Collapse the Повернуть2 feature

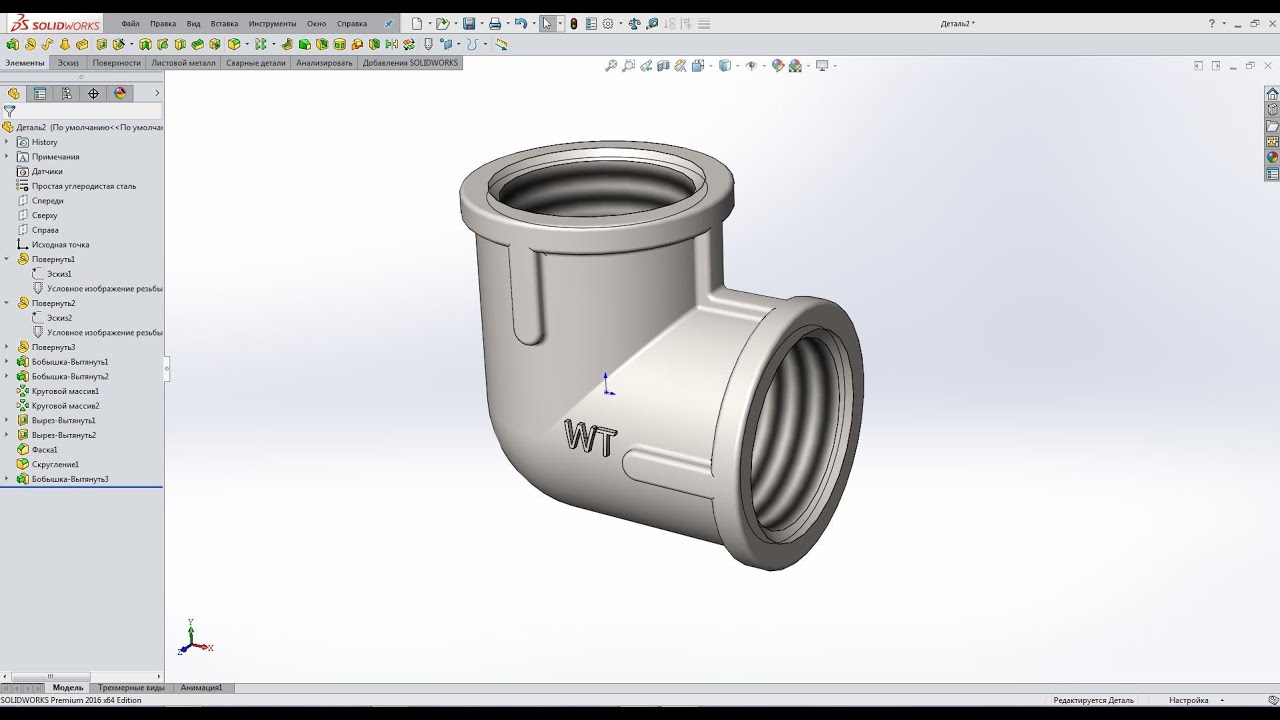click(7, 303)
